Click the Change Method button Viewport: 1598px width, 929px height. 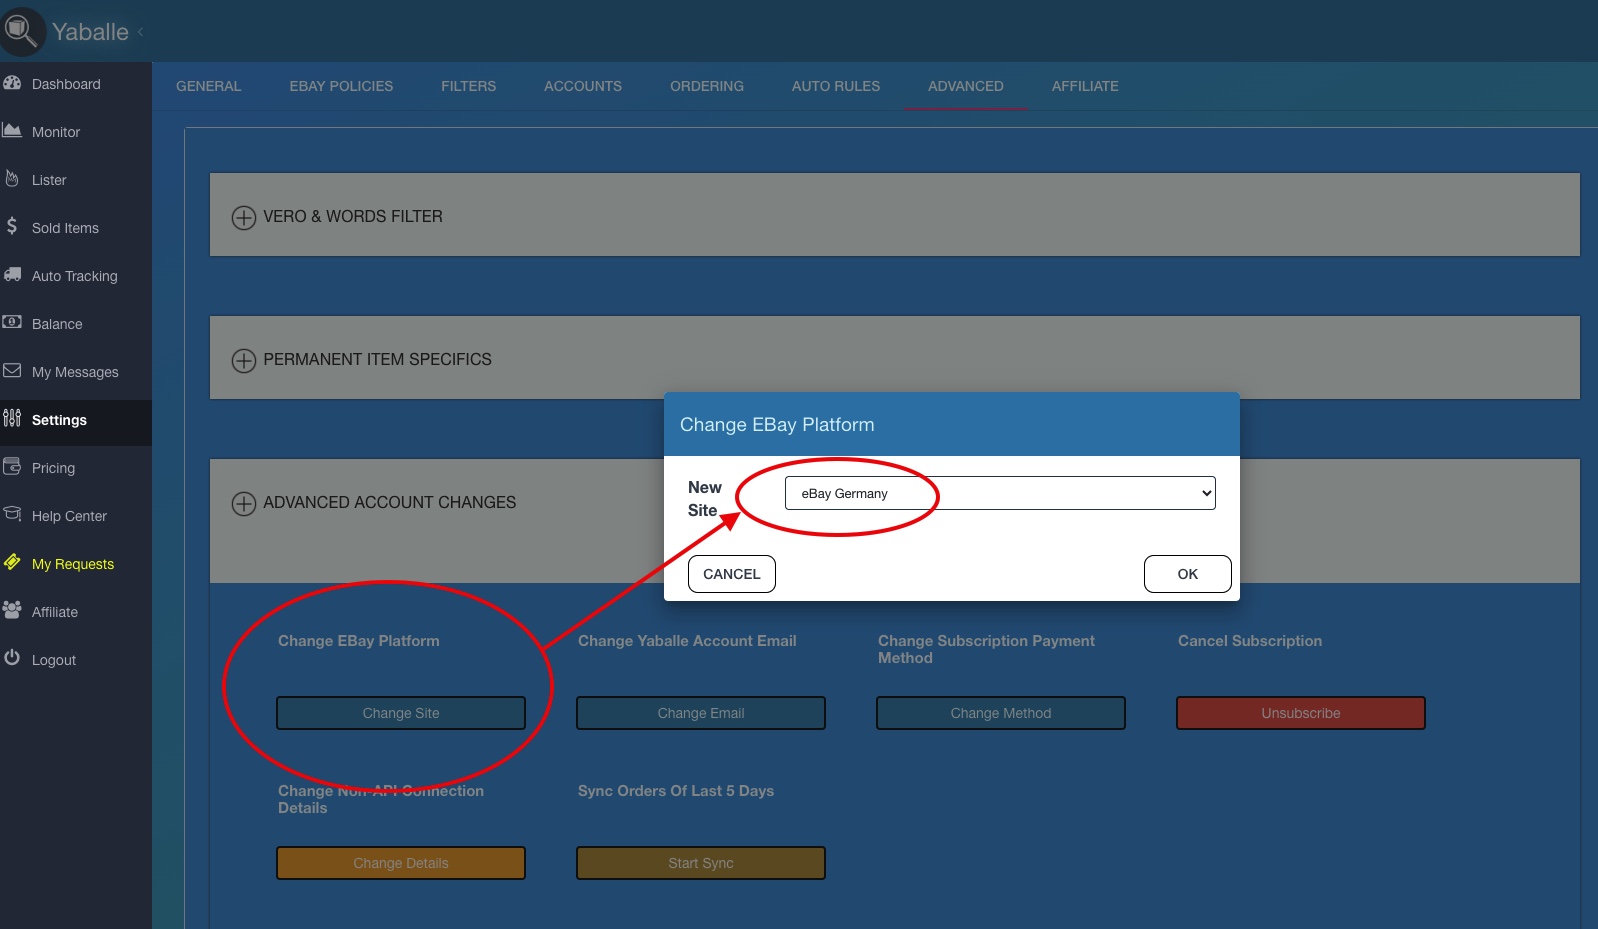[1001, 713]
